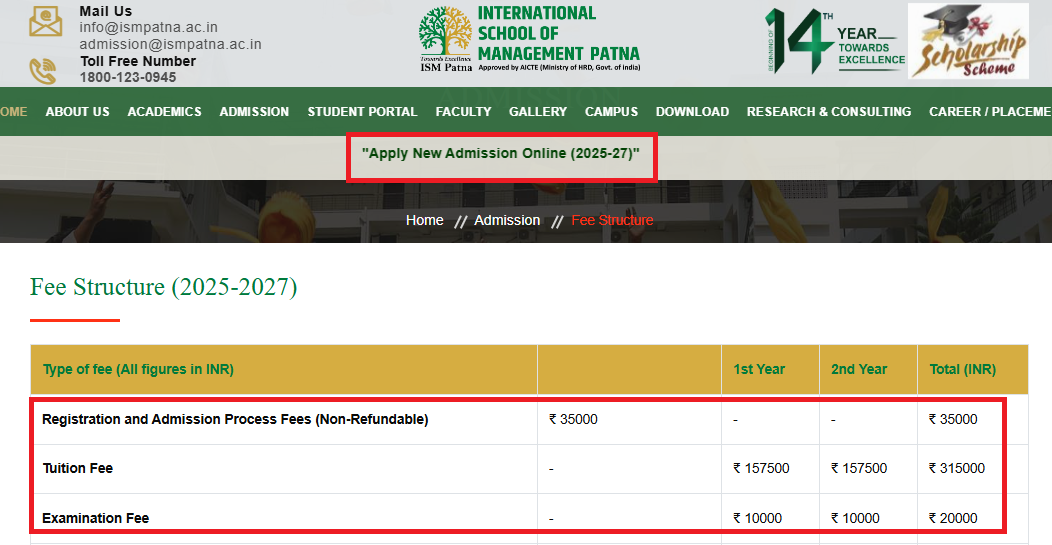The height and width of the screenshot is (545, 1052).
Task: Click the Mail Us label
Action: pos(105,11)
